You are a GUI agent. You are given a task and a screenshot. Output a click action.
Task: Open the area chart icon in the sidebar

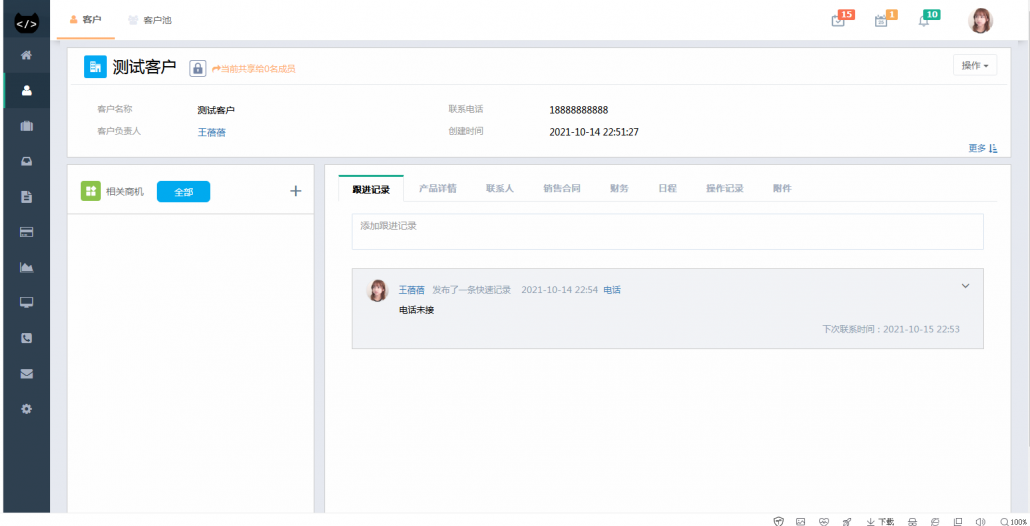26,267
